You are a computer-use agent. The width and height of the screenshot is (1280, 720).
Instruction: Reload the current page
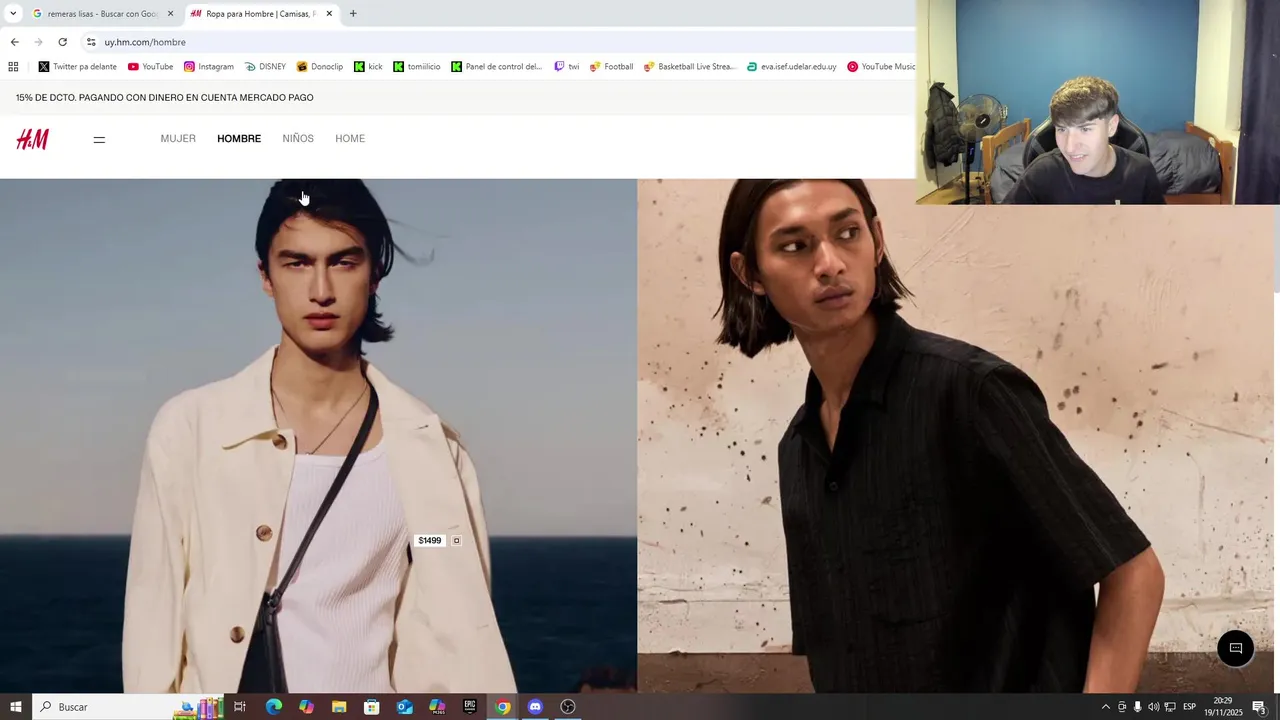(x=62, y=42)
